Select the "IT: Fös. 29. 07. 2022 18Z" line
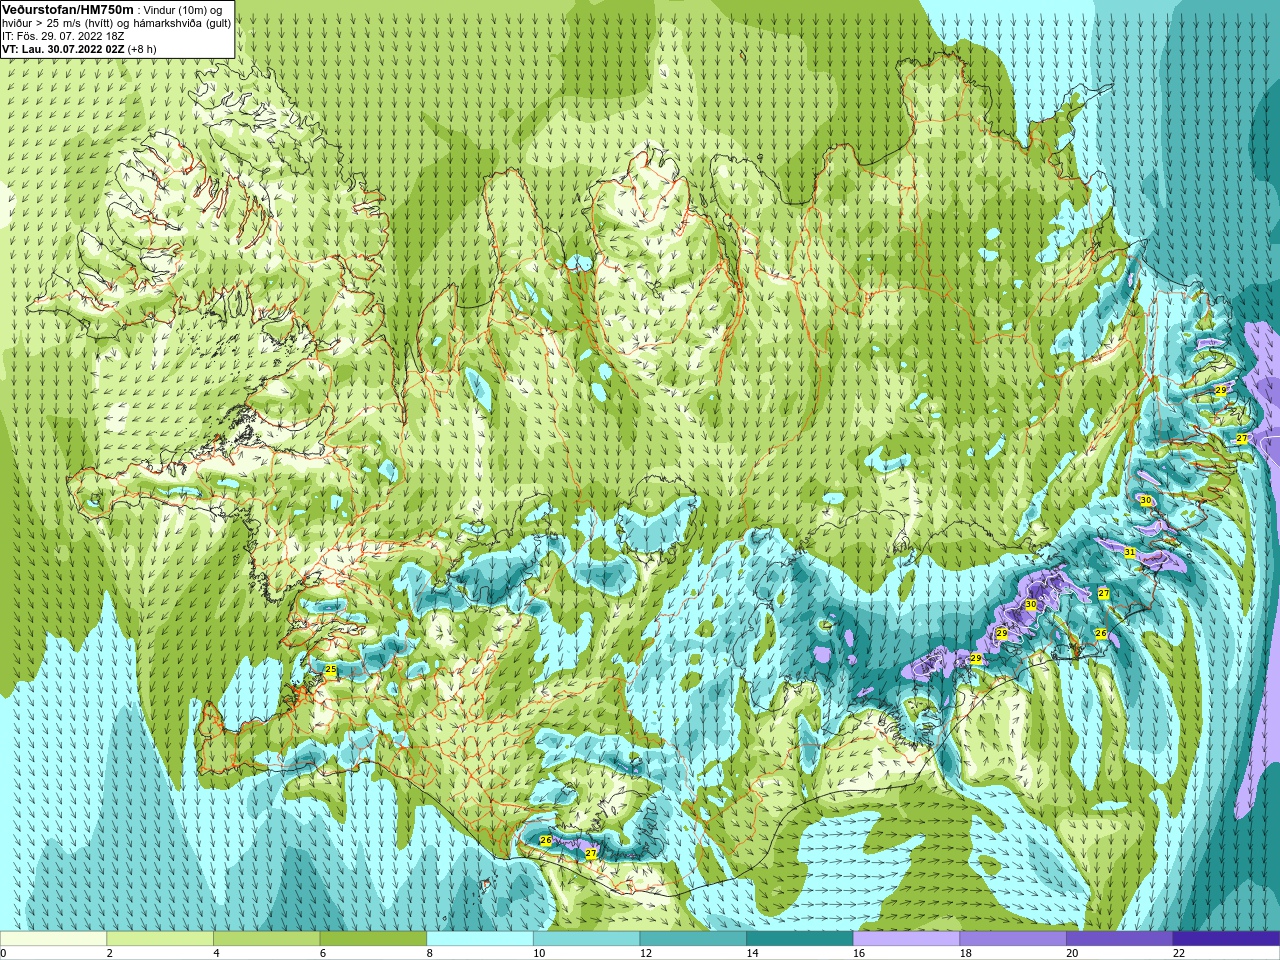This screenshot has width=1280, height=960. click(x=63, y=36)
